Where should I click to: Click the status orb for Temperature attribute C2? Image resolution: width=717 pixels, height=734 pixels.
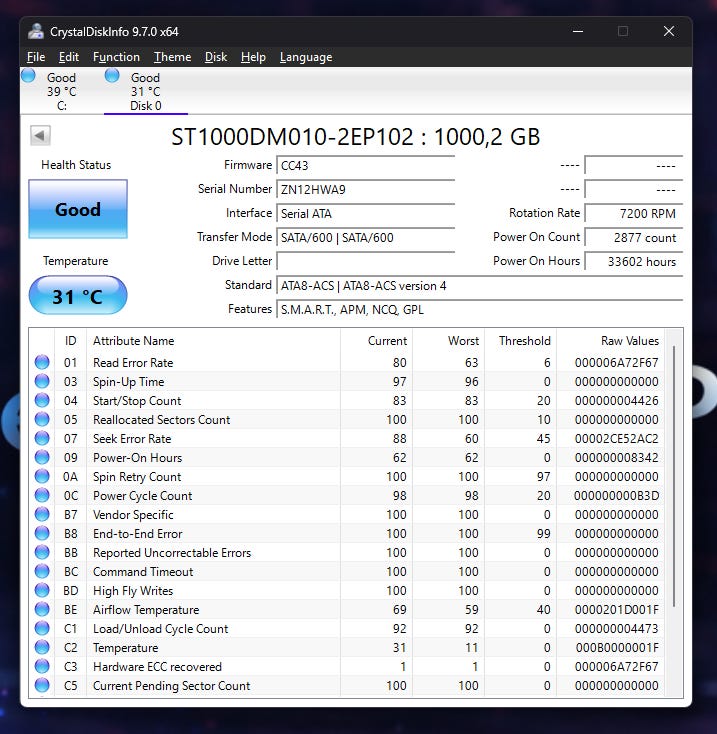42,647
